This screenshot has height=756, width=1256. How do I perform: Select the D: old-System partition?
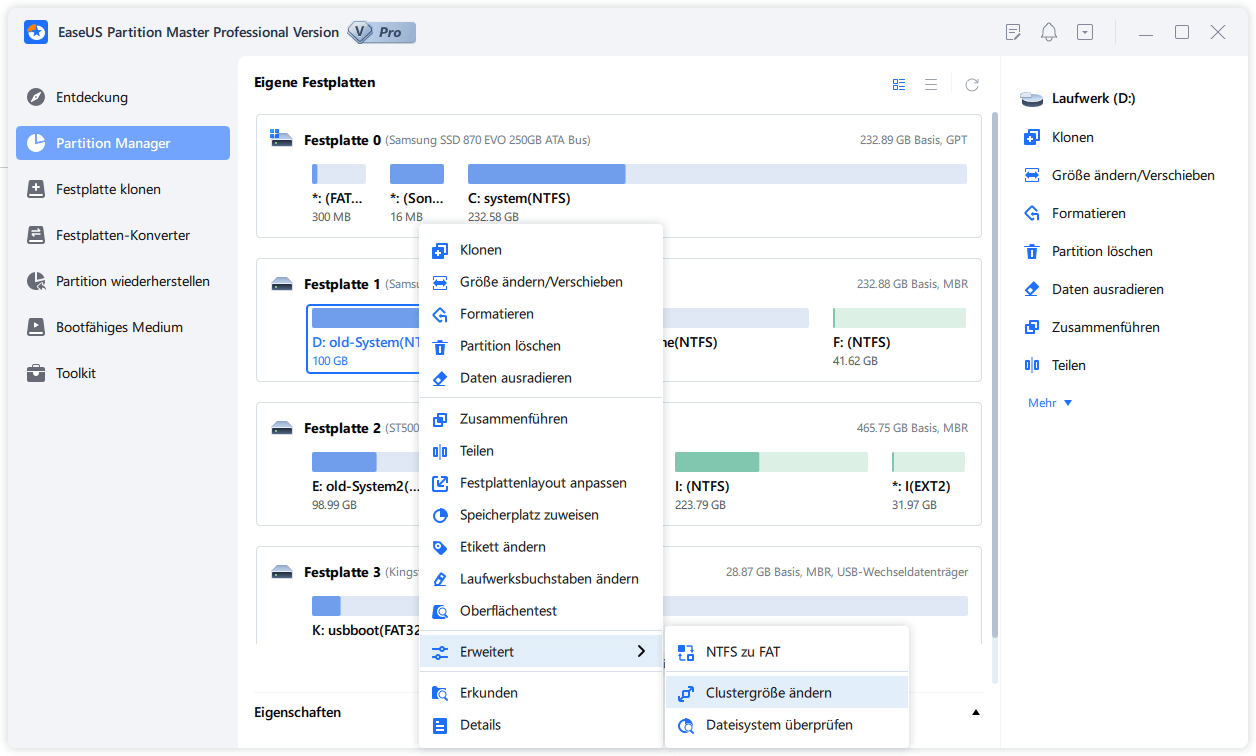(364, 338)
